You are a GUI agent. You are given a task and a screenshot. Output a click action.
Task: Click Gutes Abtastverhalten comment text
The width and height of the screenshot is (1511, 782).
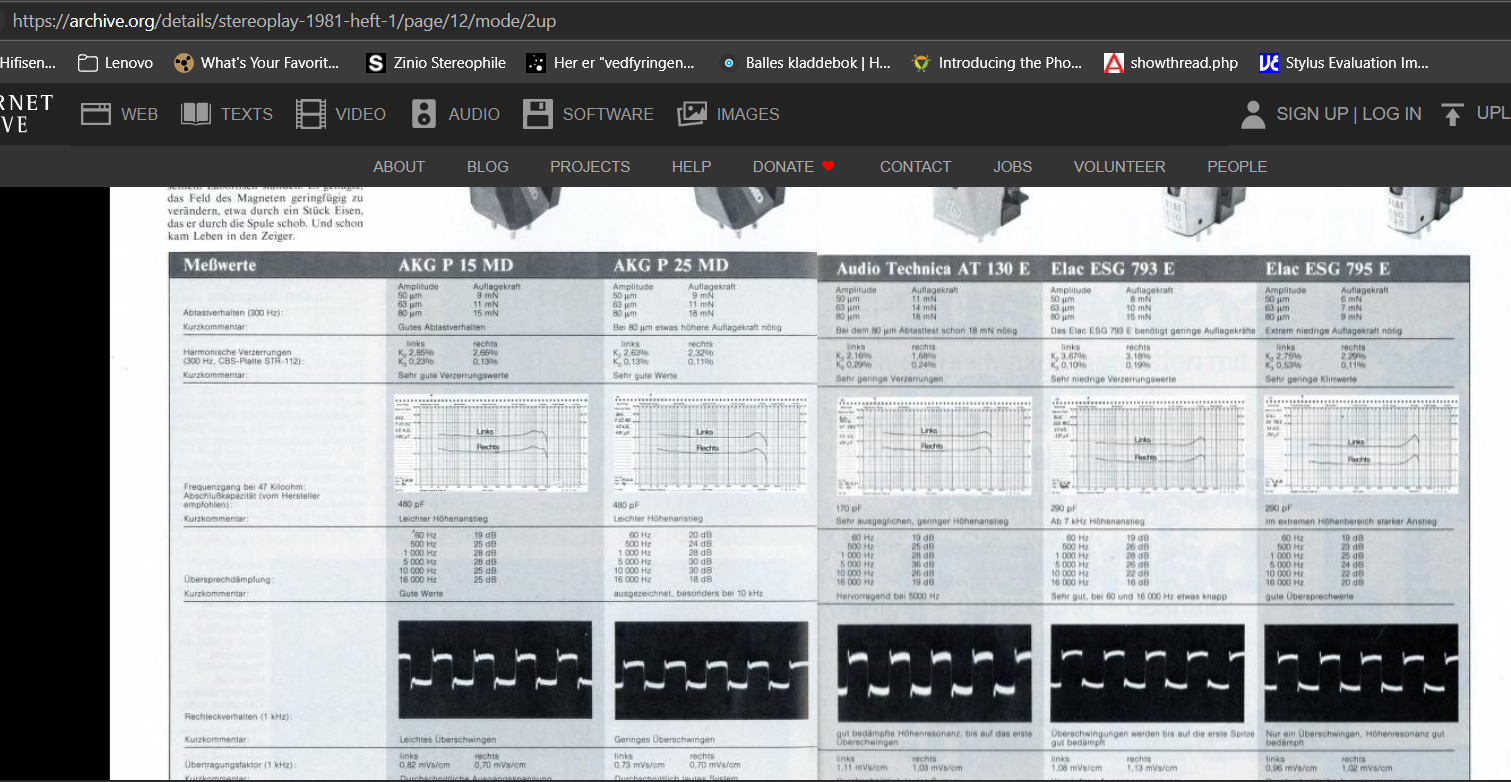tap(441, 327)
